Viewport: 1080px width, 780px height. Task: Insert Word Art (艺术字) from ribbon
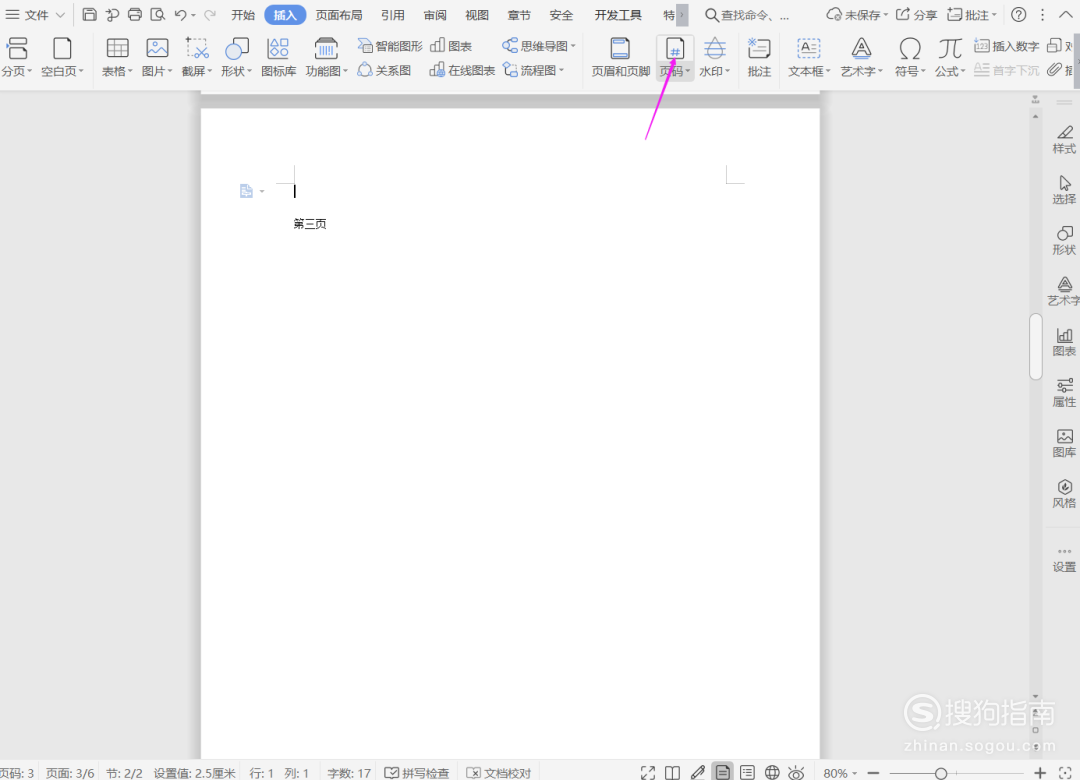point(861,57)
